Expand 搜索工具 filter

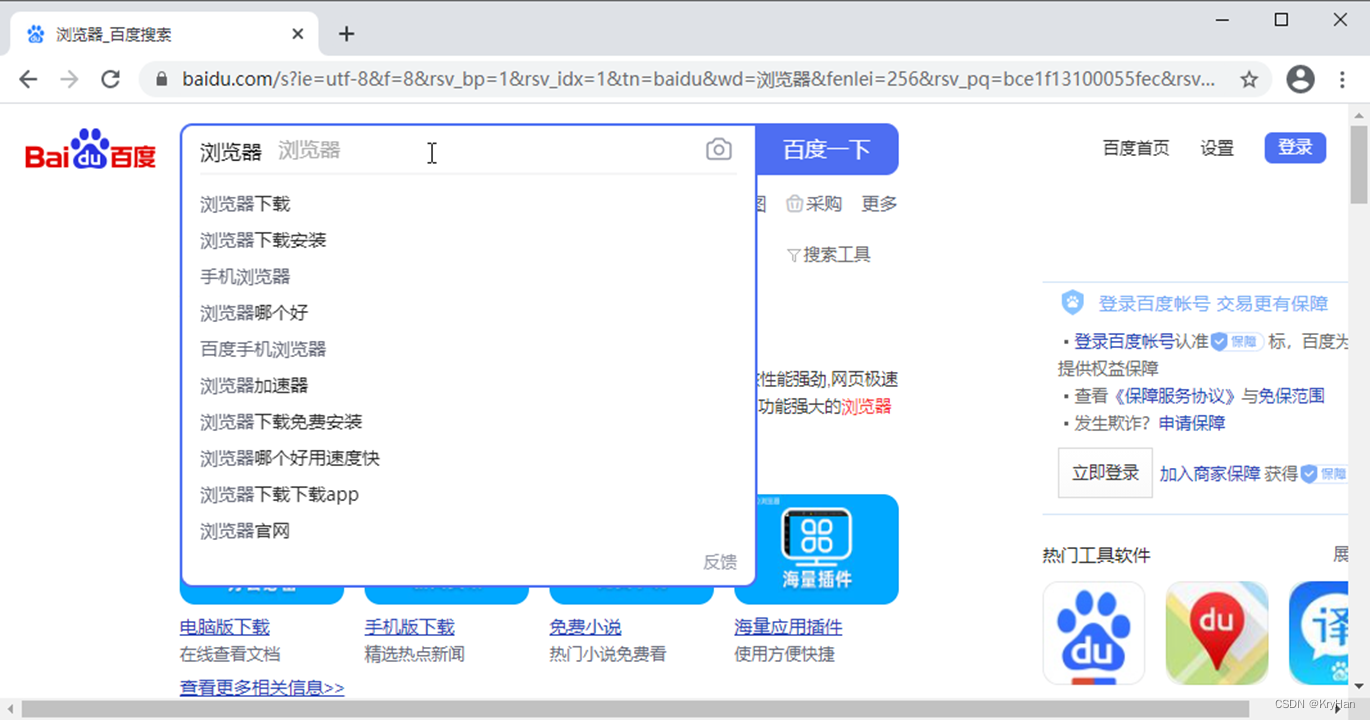click(x=828, y=255)
